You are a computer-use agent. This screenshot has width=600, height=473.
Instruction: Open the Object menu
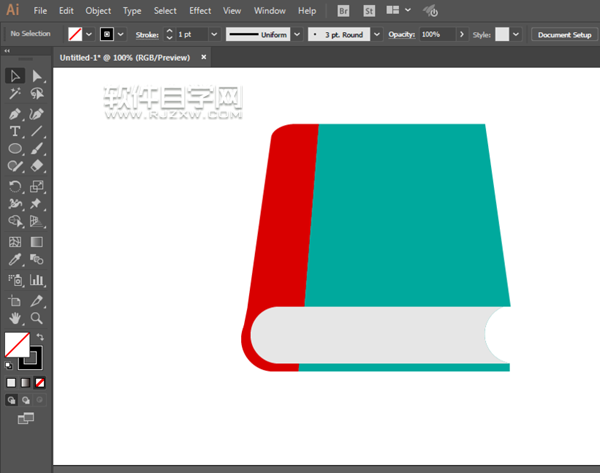point(98,10)
